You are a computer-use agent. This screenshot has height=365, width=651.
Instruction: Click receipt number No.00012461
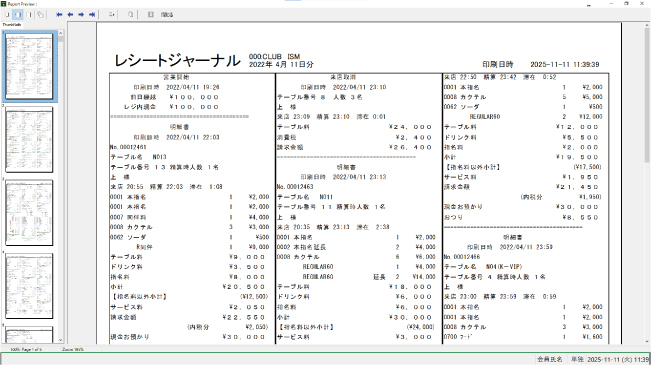click(128, 147)
